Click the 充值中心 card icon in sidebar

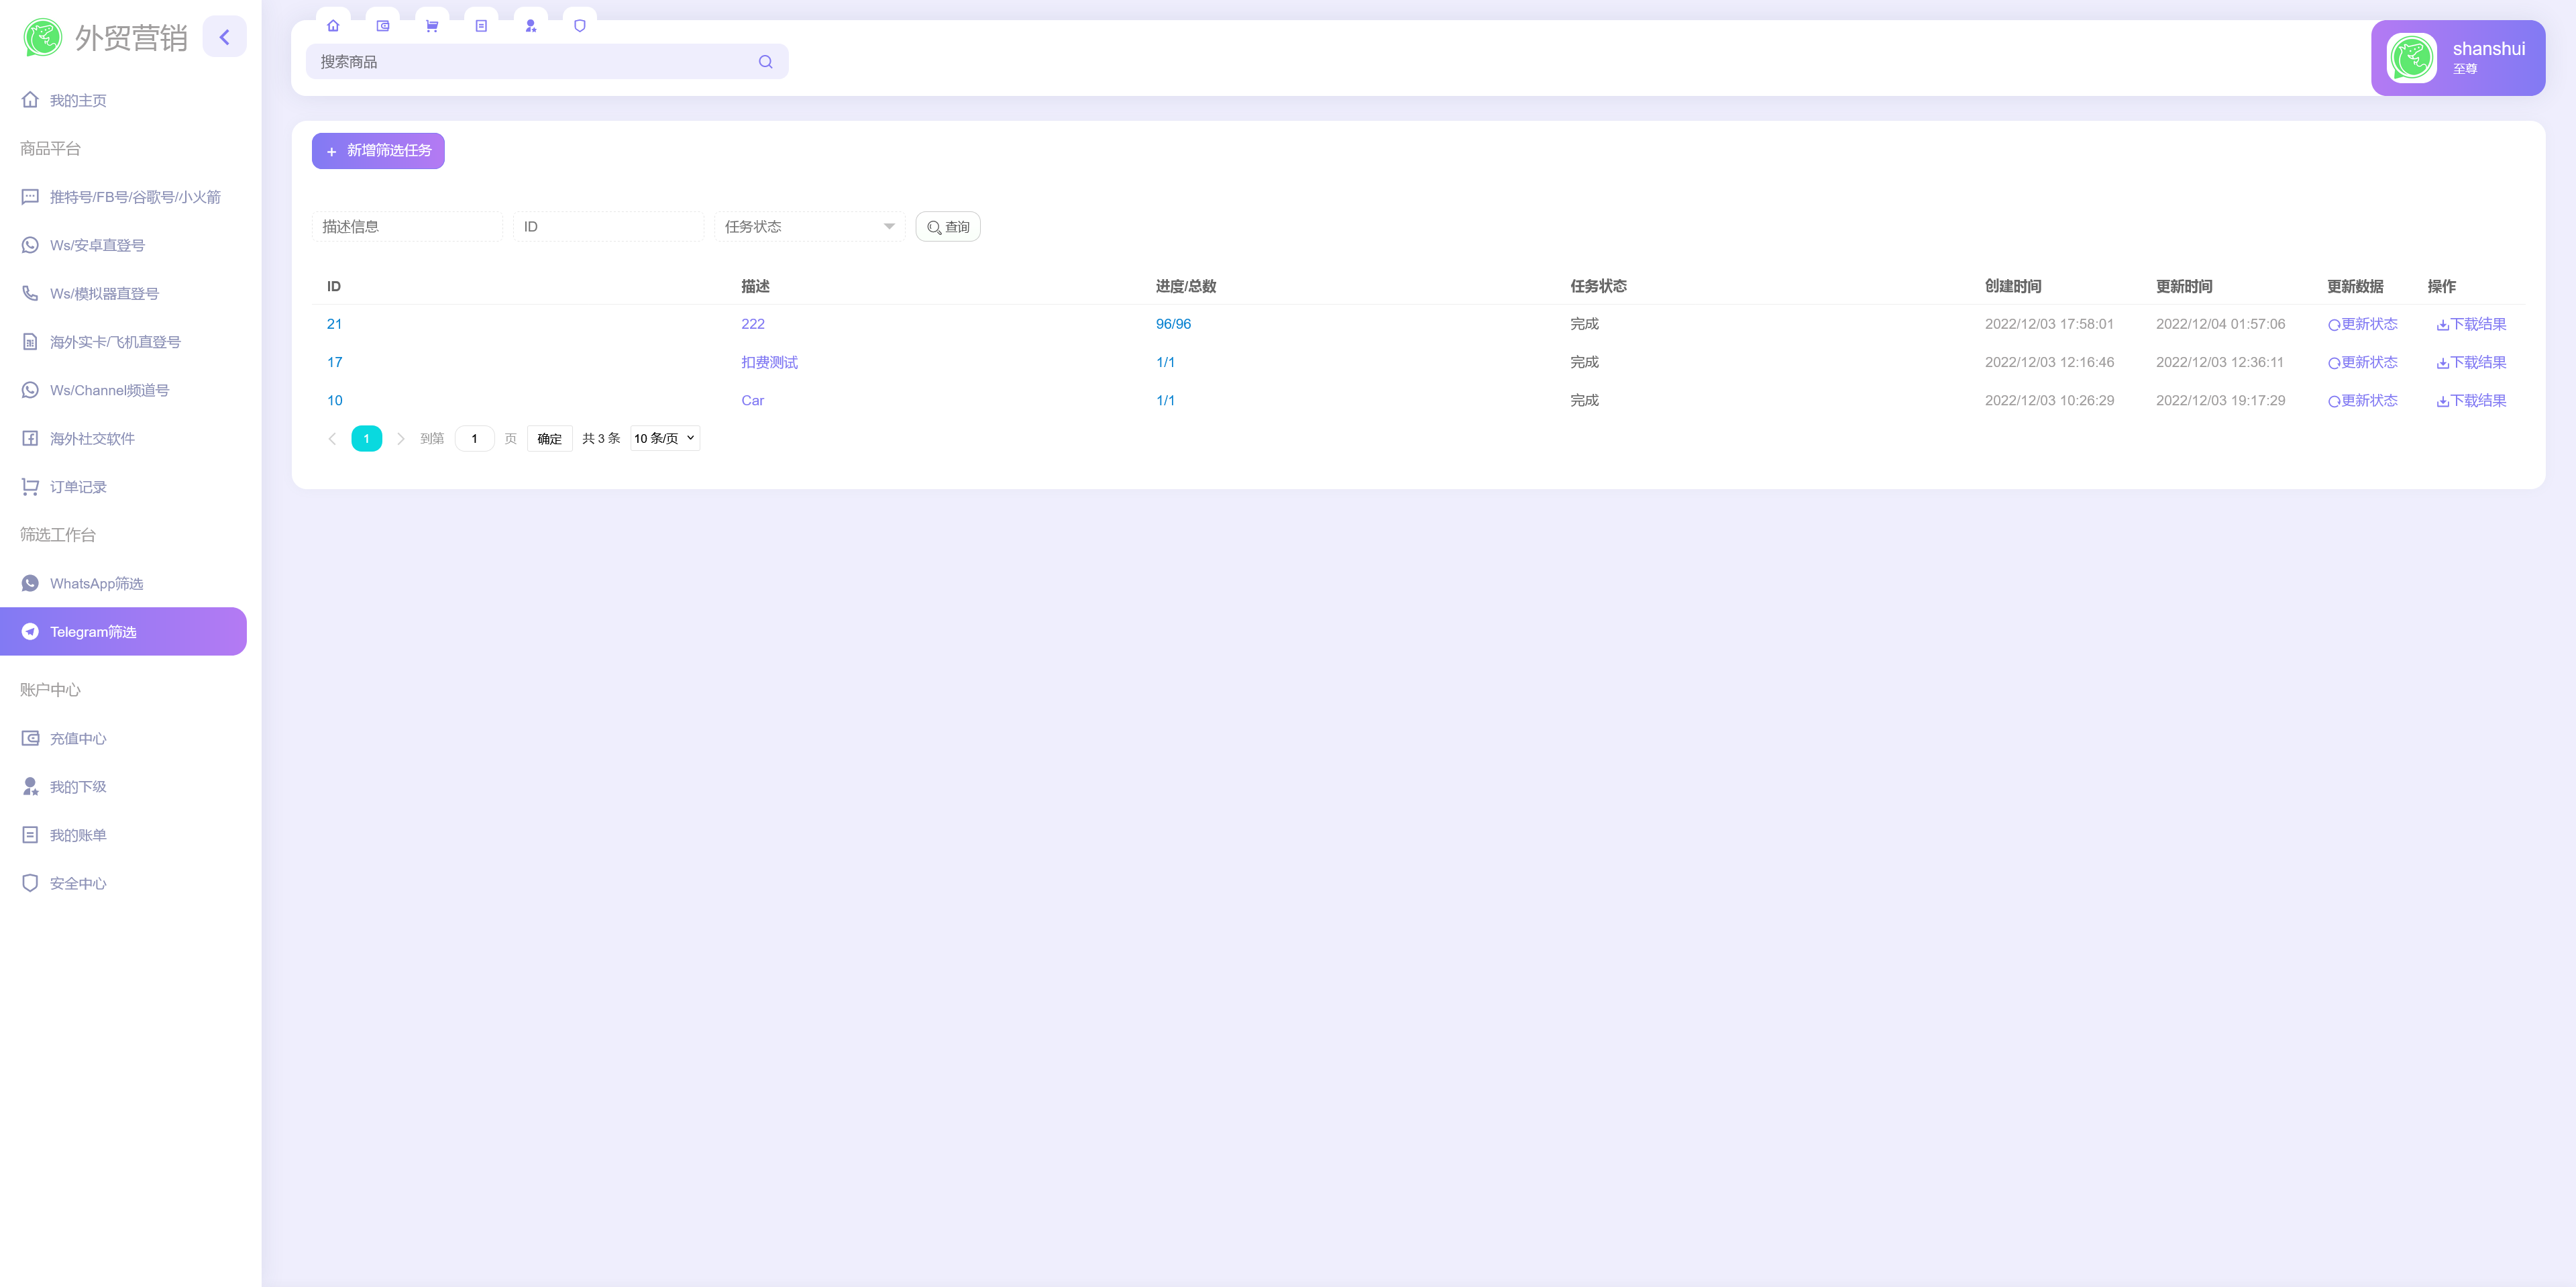pos(30,738)
